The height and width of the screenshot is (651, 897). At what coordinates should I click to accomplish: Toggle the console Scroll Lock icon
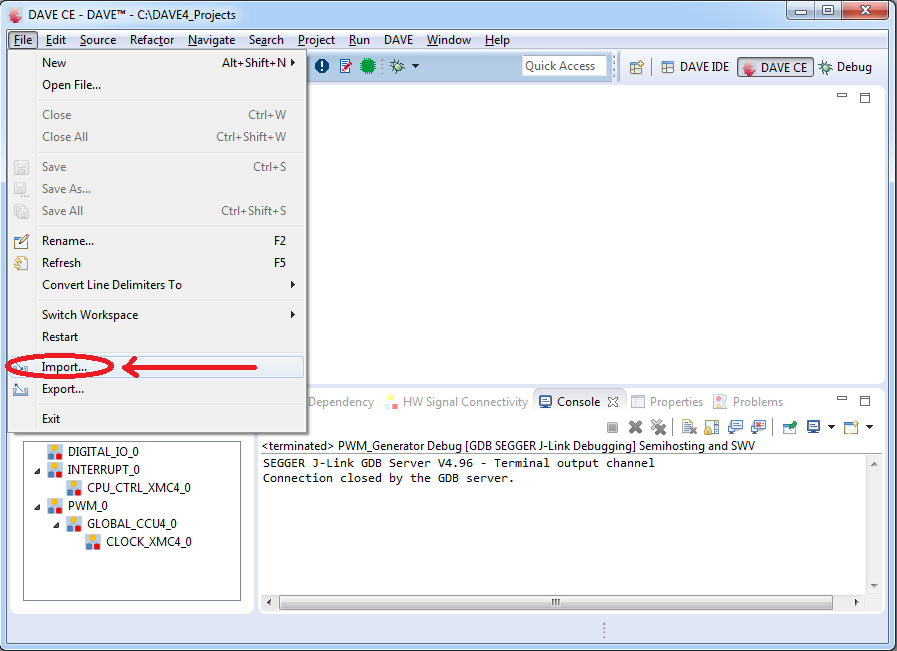pyautogui.click(x=712, y=427)
